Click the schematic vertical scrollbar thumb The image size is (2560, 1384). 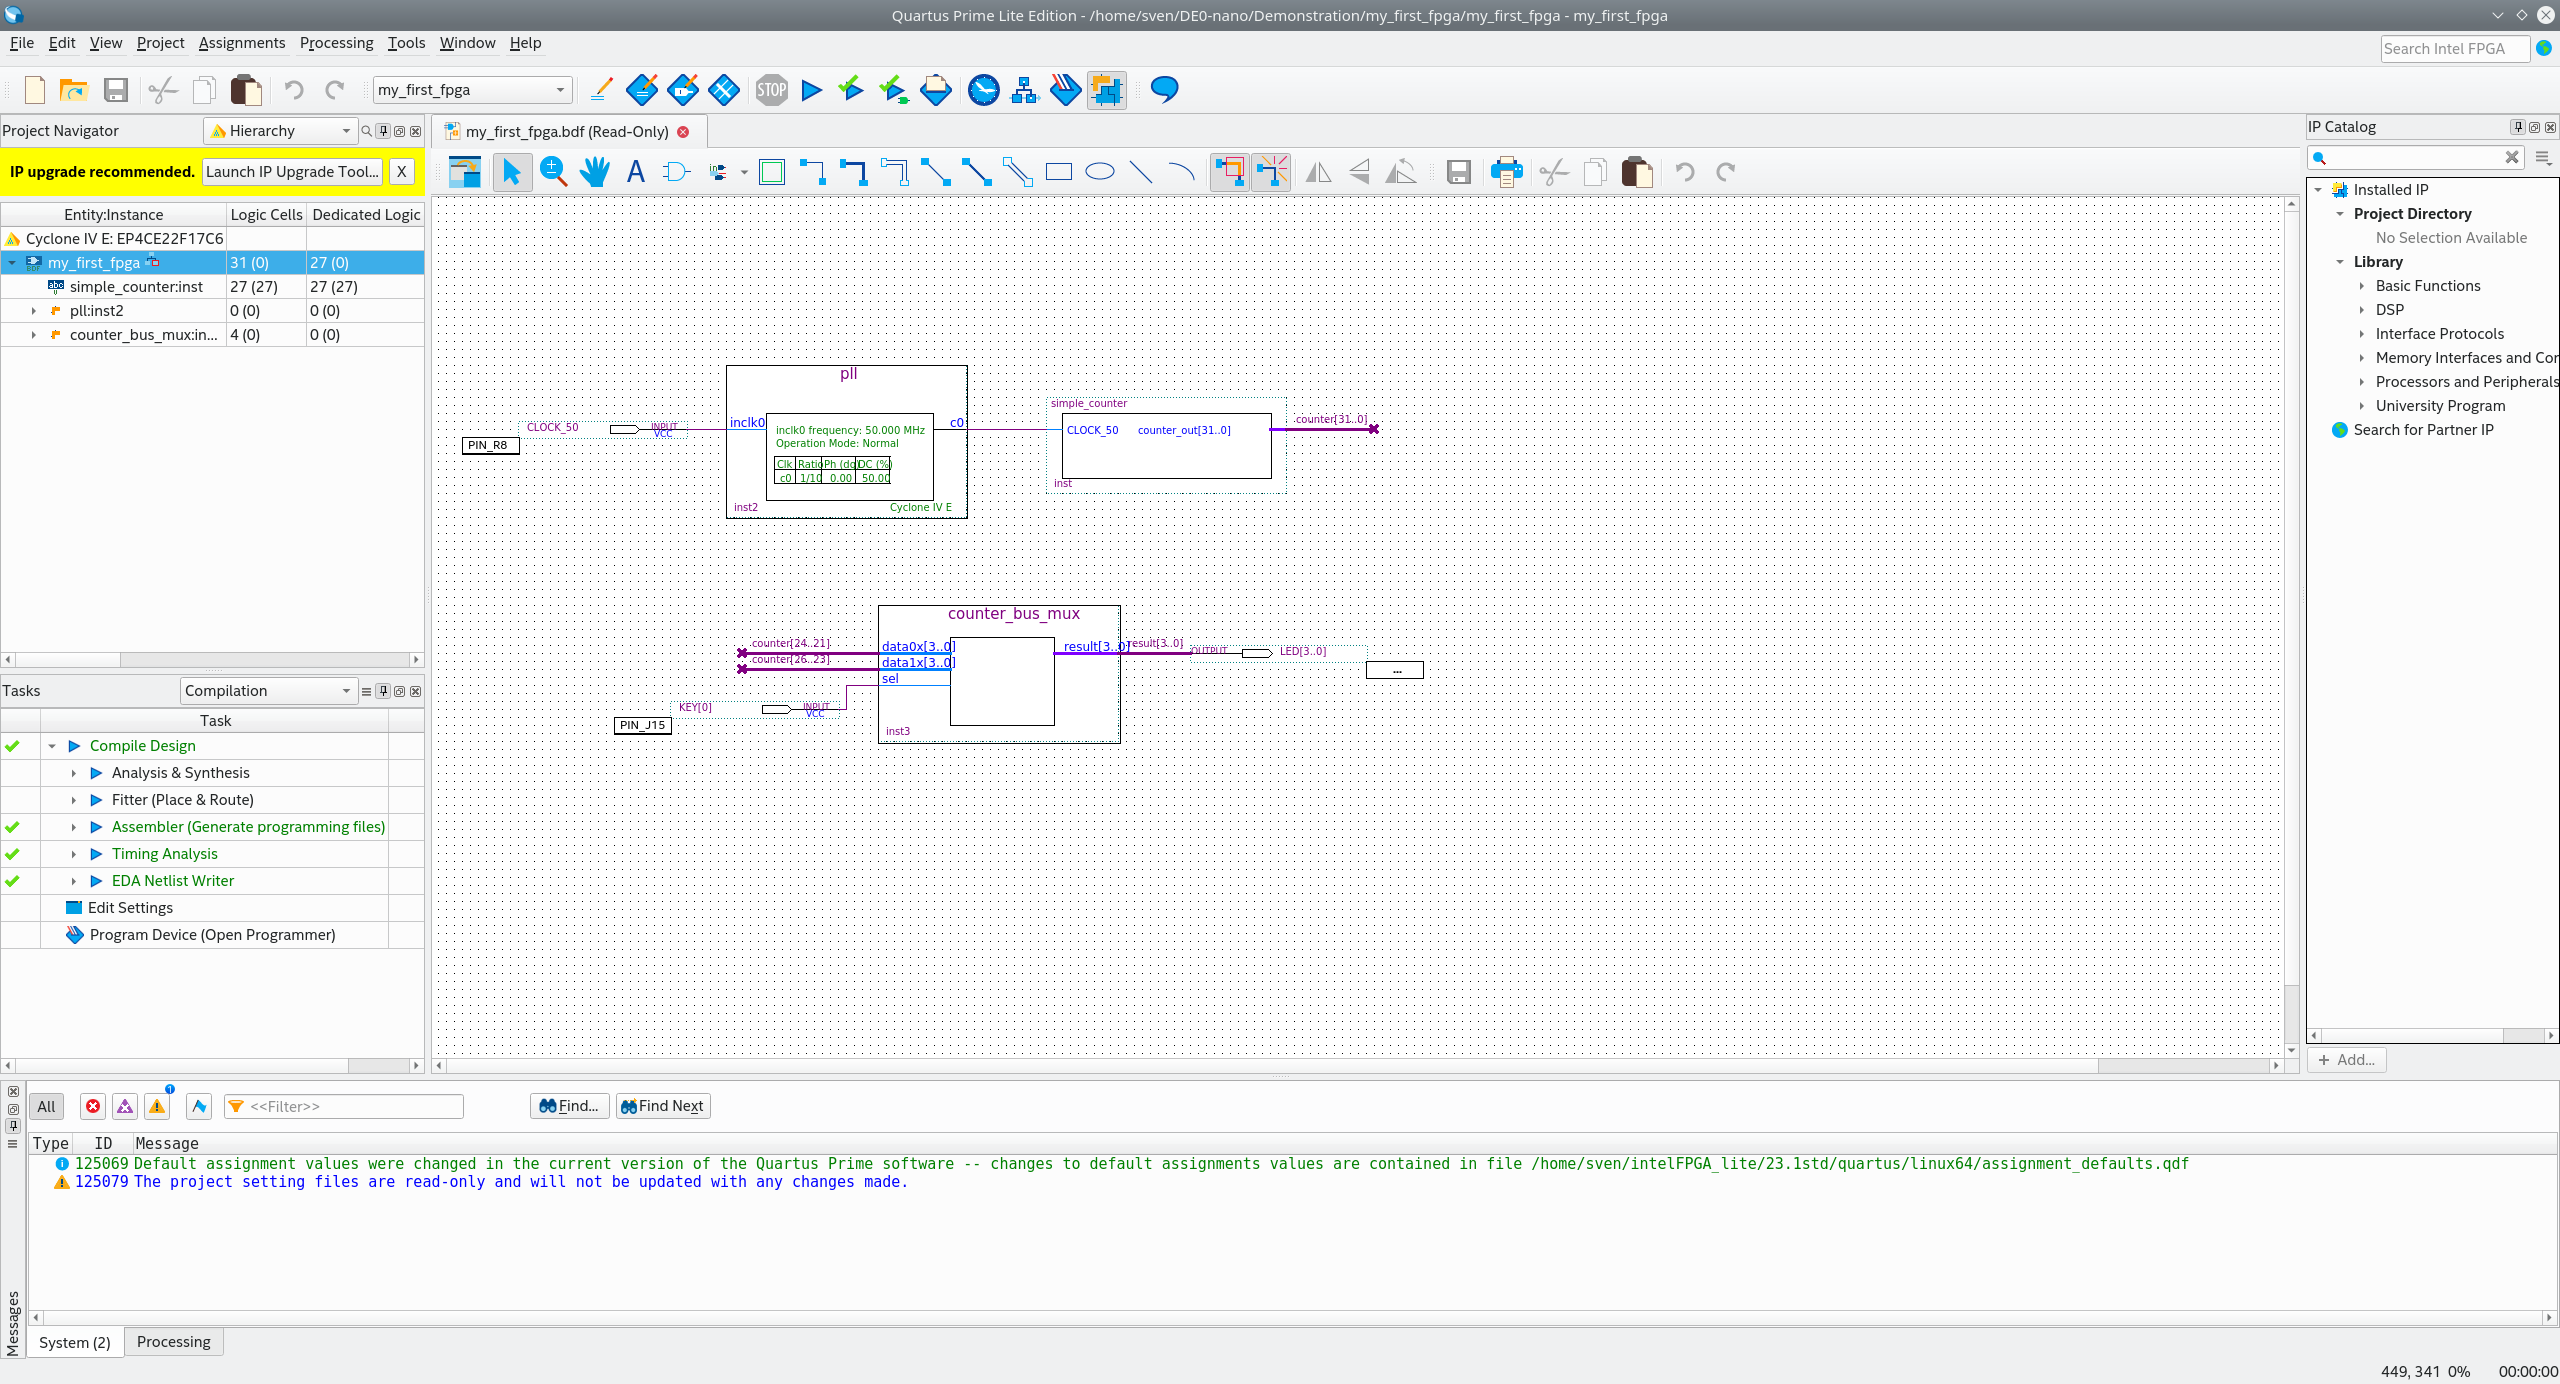point(2291,600)
